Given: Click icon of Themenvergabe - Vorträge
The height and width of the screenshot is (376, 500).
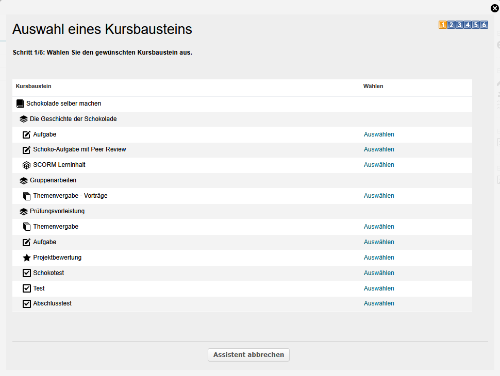Looking at the screenshot, I should pyautogui.click(x=26, y=196).
